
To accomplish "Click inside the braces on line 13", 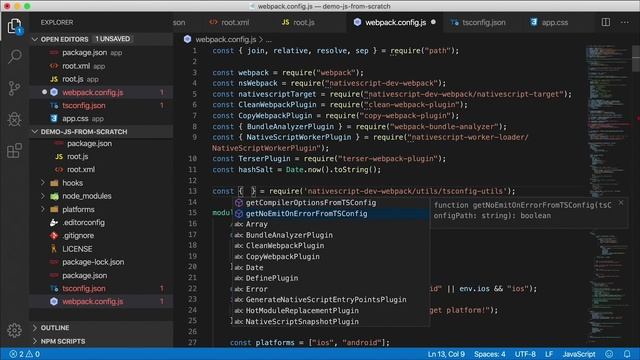I will click(x=247, y=191).
